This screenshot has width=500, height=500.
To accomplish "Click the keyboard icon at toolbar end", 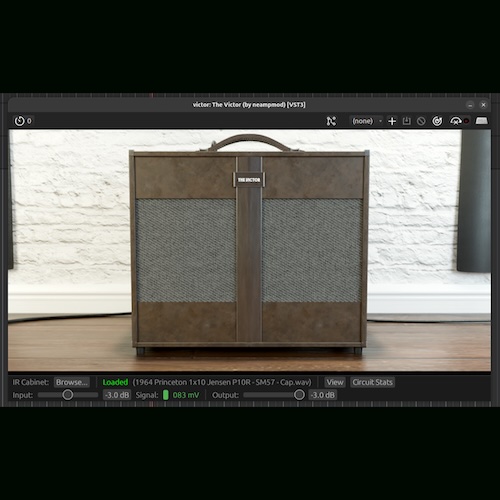I will pyautogui.click(x=481, y=121).
